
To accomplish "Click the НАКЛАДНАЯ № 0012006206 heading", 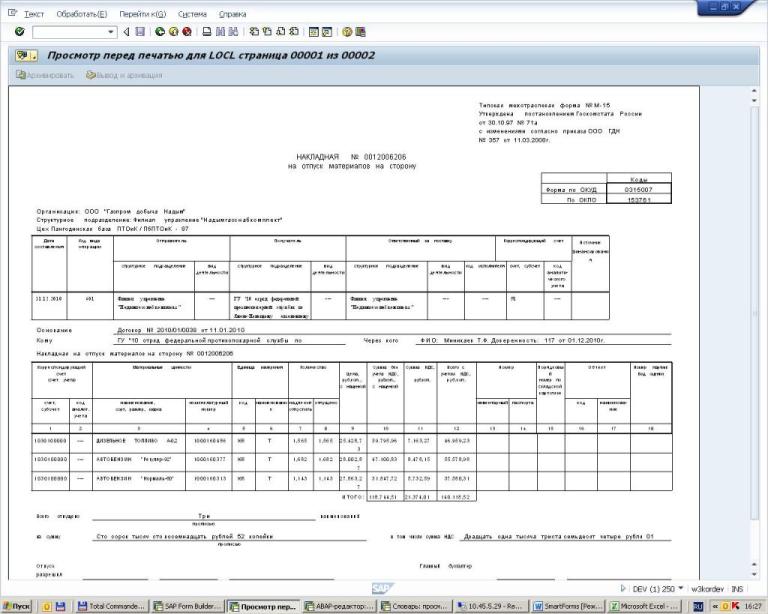I will (x=351, y=157).
